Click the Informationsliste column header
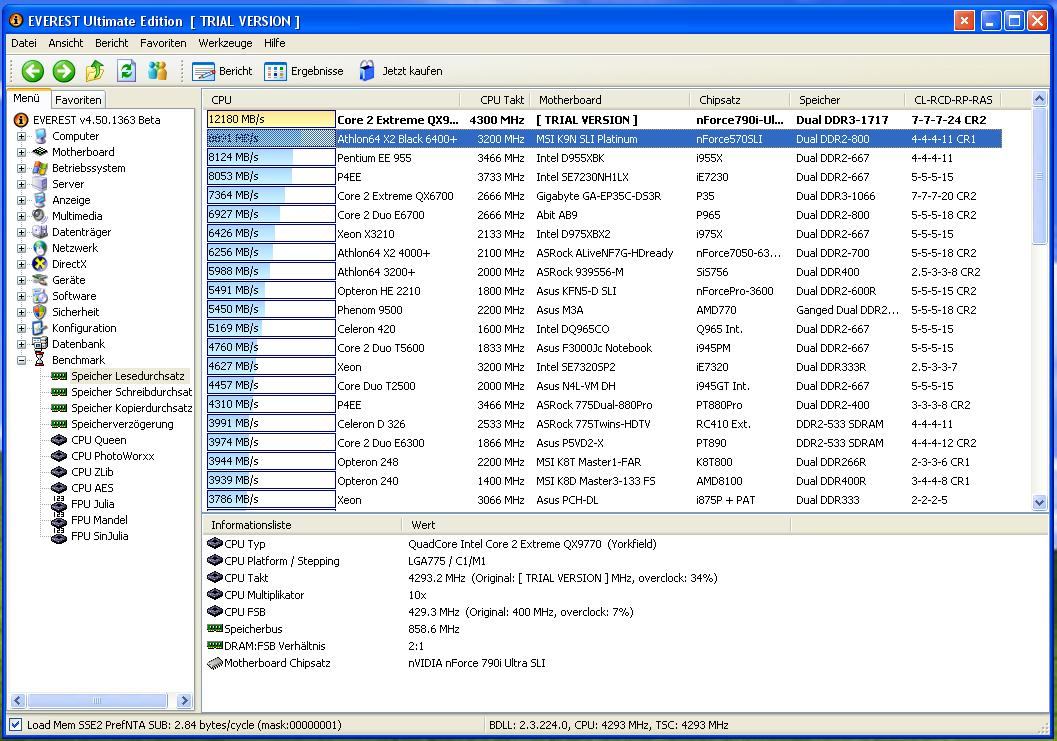The height and width of the screenshot is (741, 1057). (x=302, y=525)
